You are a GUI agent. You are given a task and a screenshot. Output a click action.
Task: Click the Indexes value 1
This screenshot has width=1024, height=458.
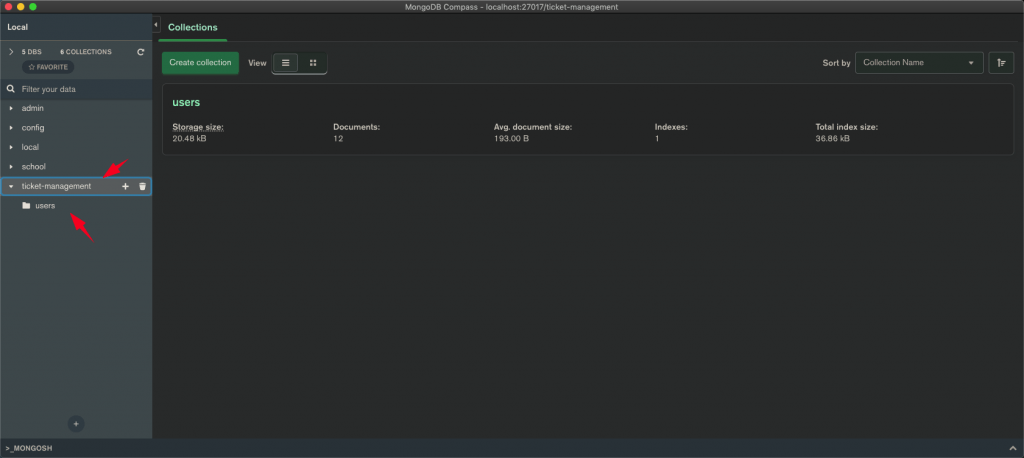click(x=657, y=139)
